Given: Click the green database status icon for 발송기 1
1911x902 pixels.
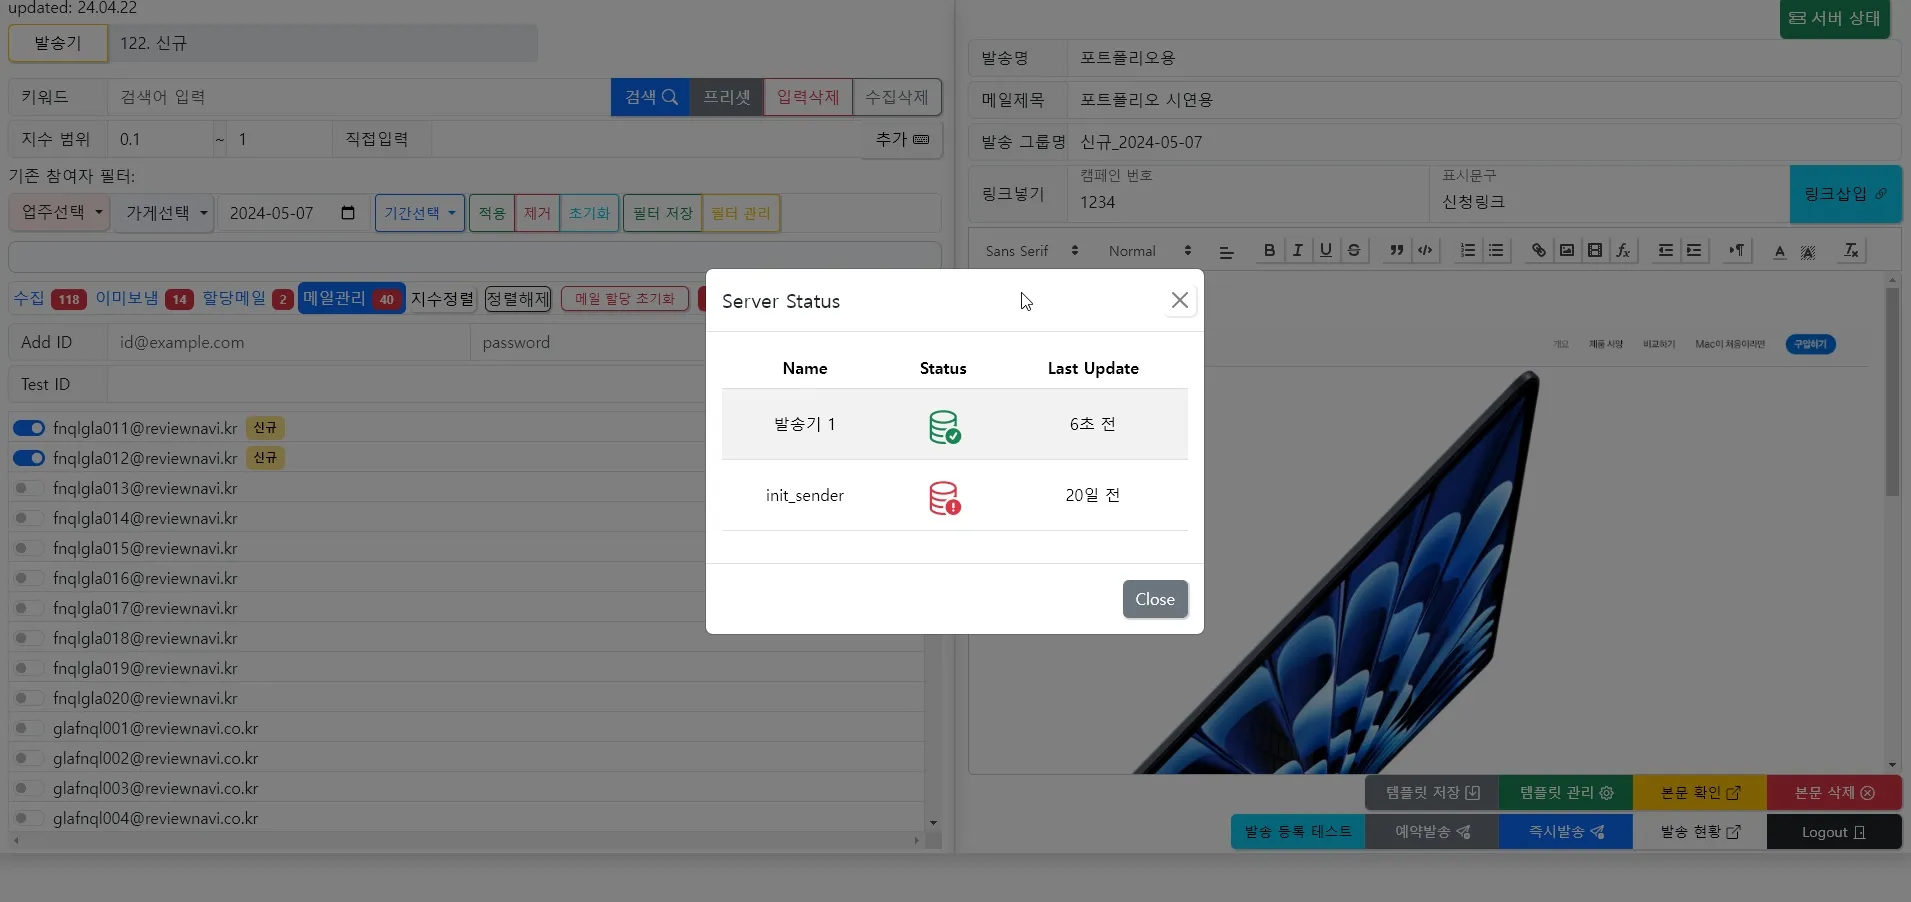Looking at the screenshot, I should point(944,426).
